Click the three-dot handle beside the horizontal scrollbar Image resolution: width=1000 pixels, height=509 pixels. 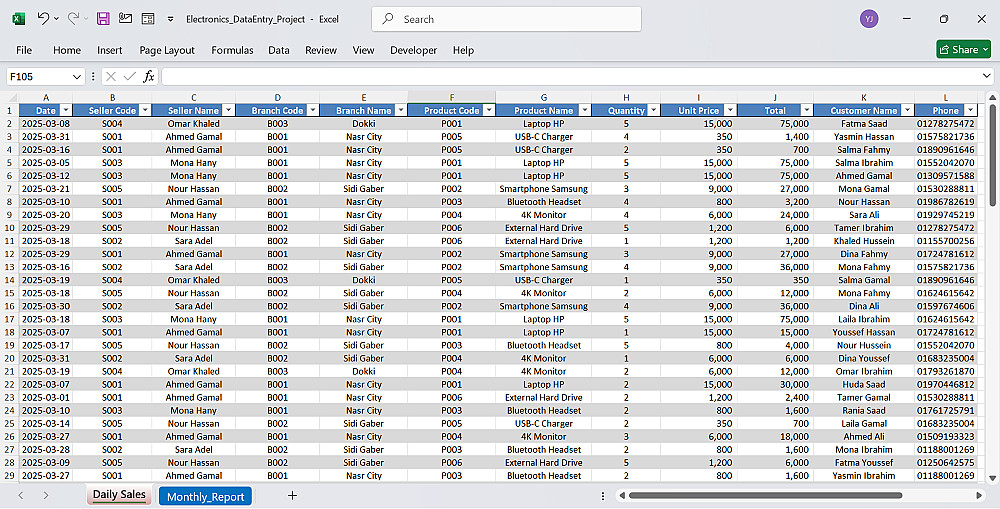[x=603, y=496]
